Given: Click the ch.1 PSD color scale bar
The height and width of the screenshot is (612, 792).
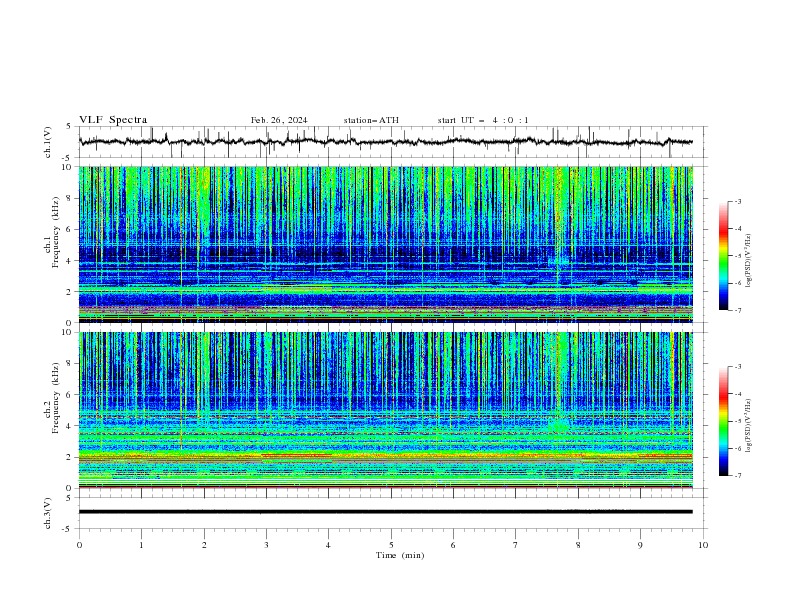Looking at the screenshot, I should 724,255.
